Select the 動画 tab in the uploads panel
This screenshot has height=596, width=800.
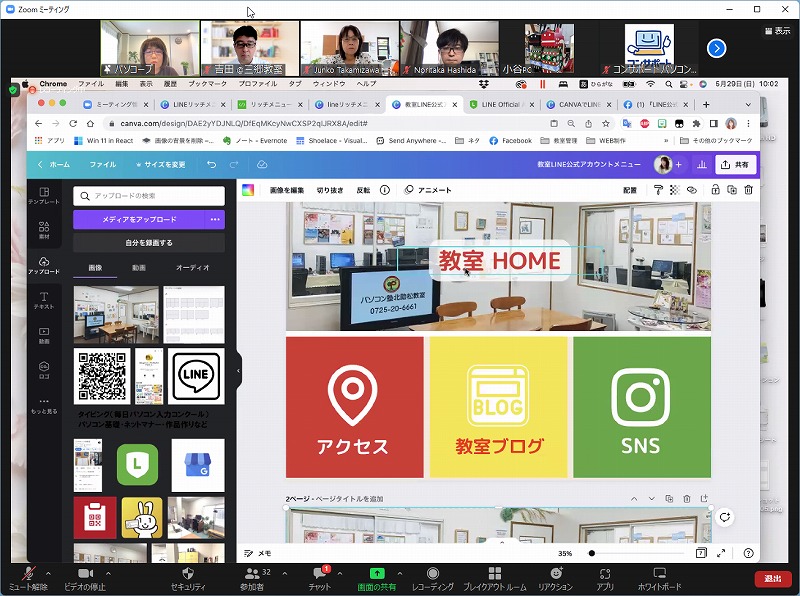click(x=139, y=268)
